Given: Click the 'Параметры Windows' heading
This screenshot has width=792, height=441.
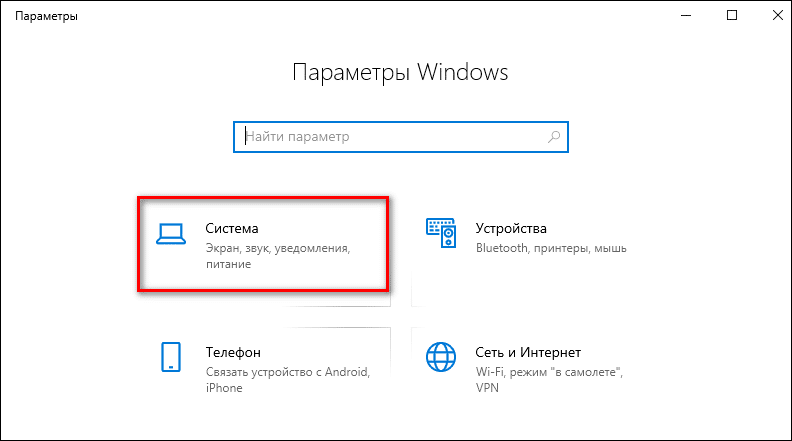Looking at the screenshot, I should click(400, 72).
